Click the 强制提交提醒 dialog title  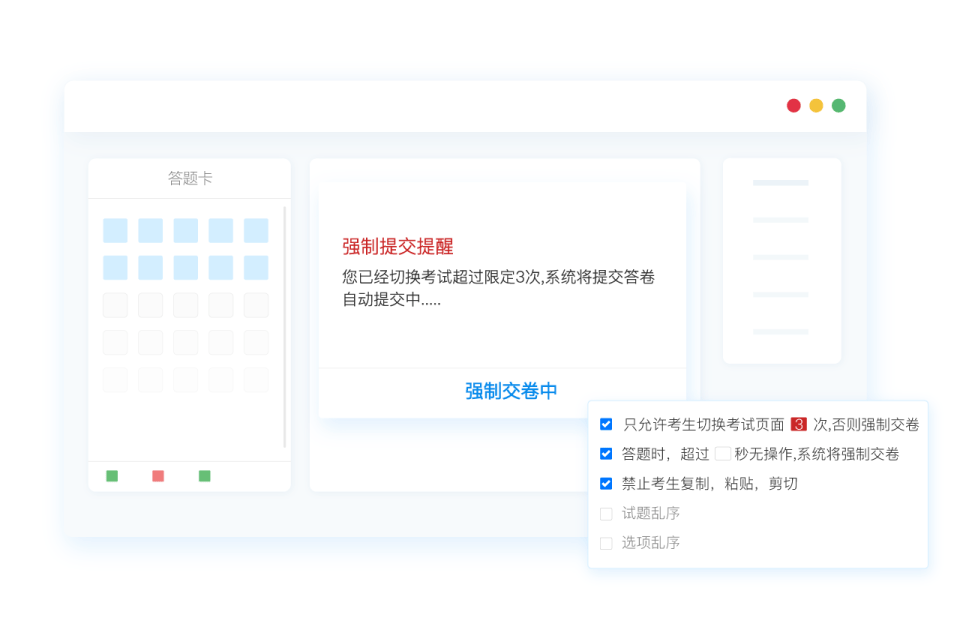tap(399, 246)
